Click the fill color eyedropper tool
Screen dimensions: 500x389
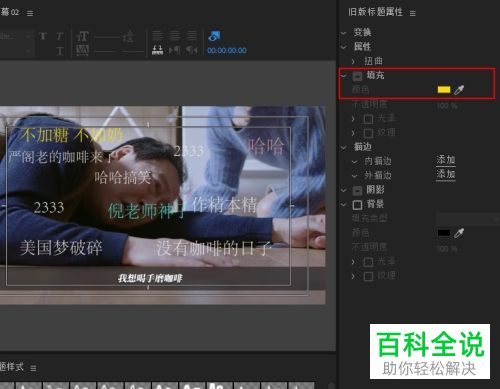pyautogui.click(x=459, y=89)
